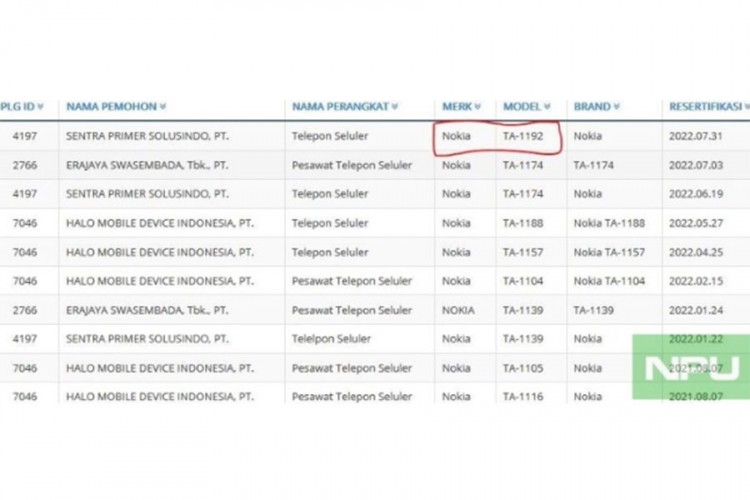The width and height of the screenshot is (750, 500).
Task: Select model cell TA-1188
Action: [x=523, y=223]
